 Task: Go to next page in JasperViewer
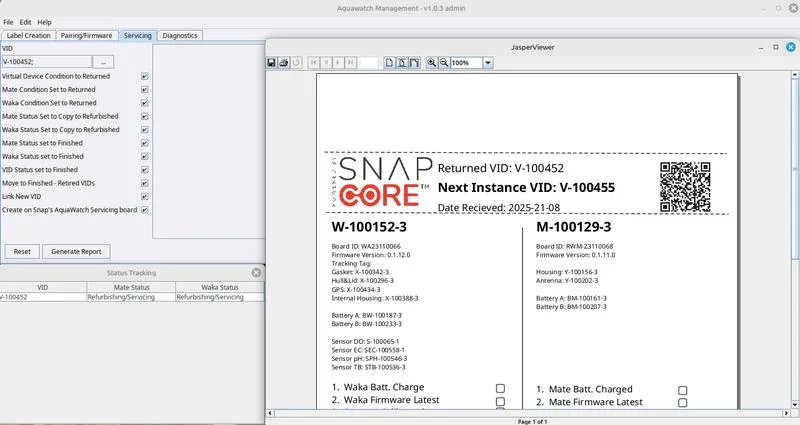coord(338,62)
